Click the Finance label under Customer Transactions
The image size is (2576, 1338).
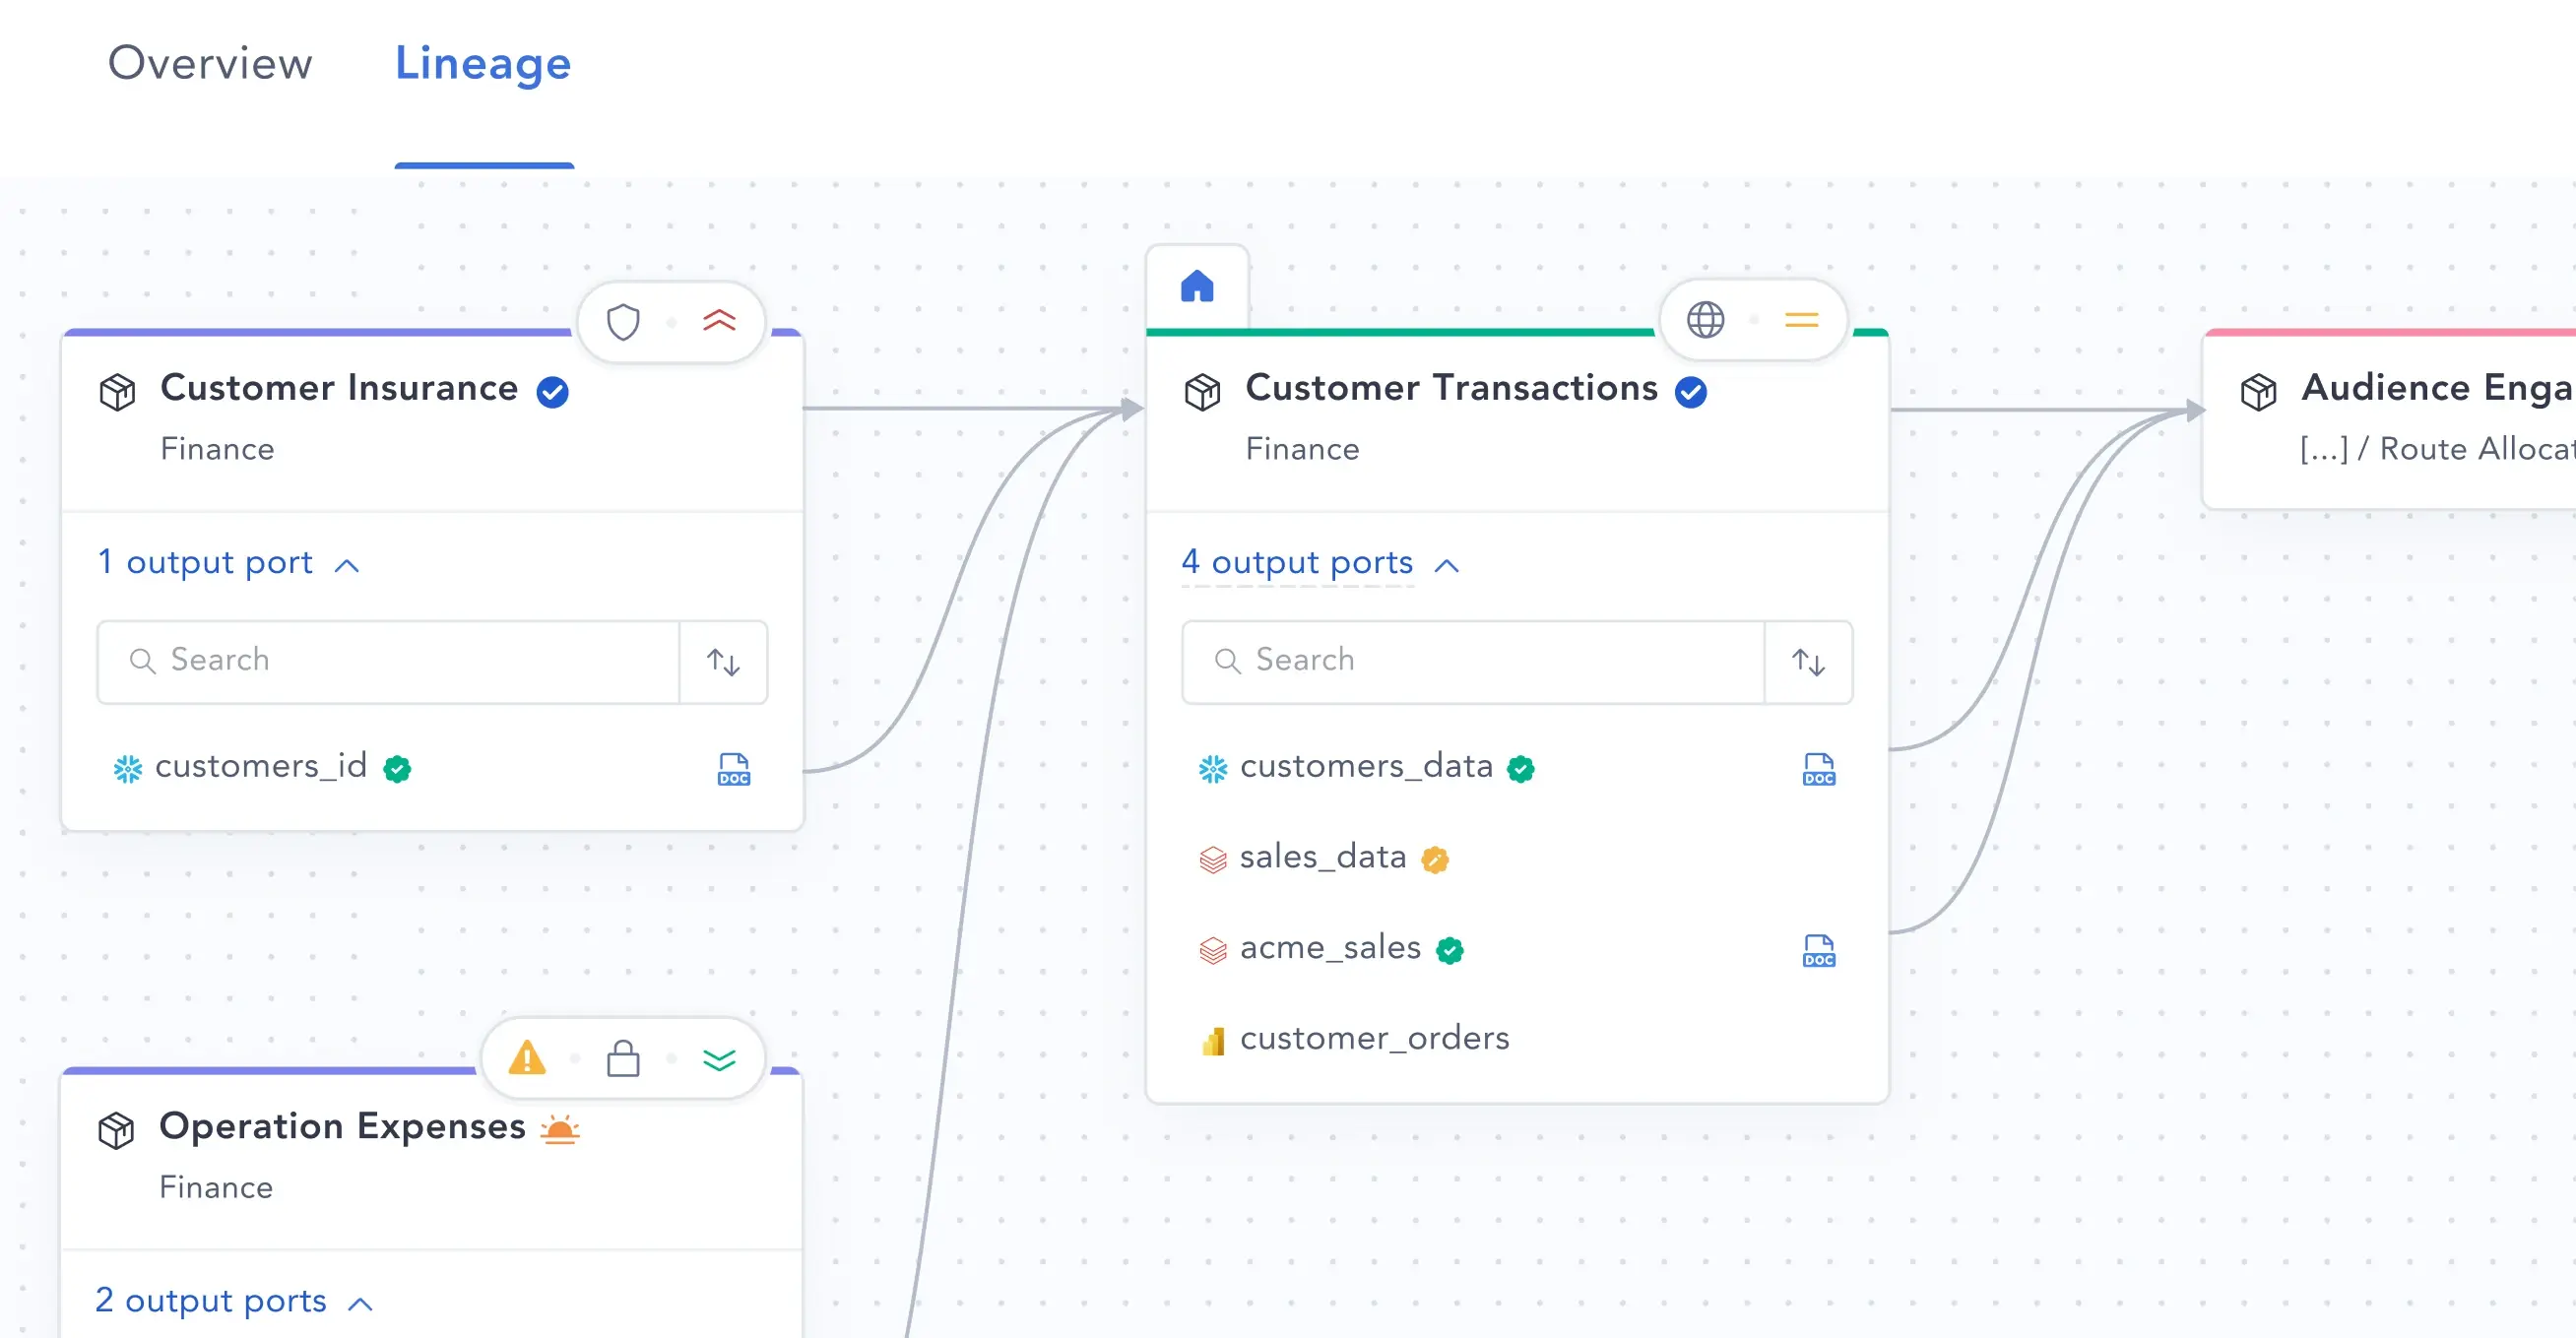click(x=1302, y=449)
